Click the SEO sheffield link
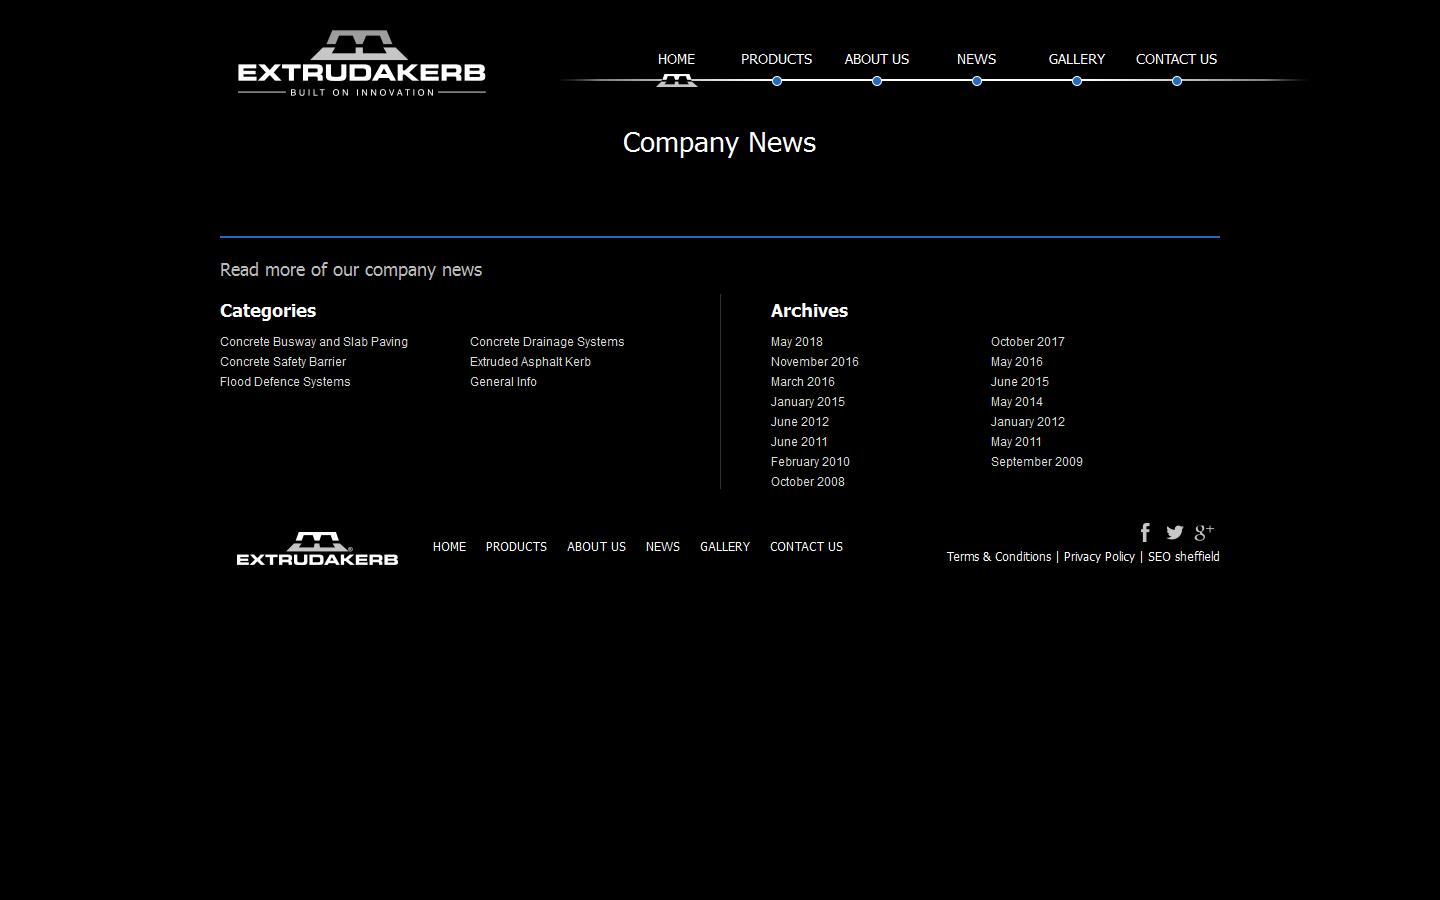Screen dimensions: 1440x900 pyautogui.click(x=1184, y=557)
